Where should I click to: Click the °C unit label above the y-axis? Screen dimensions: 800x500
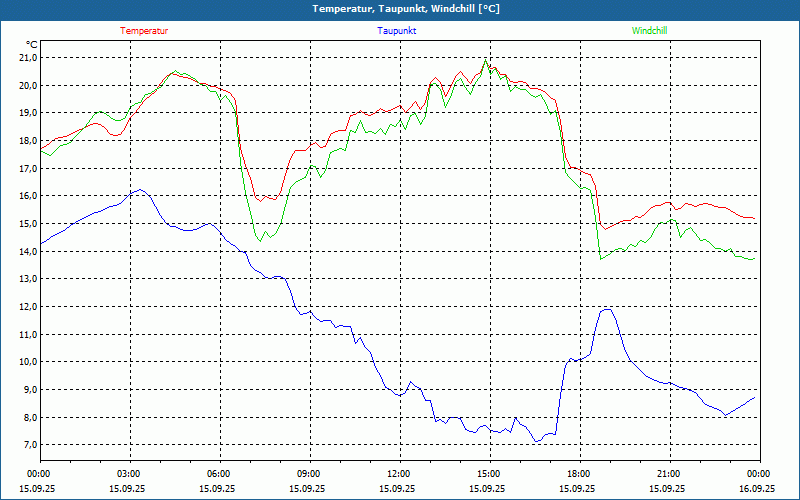32,44
